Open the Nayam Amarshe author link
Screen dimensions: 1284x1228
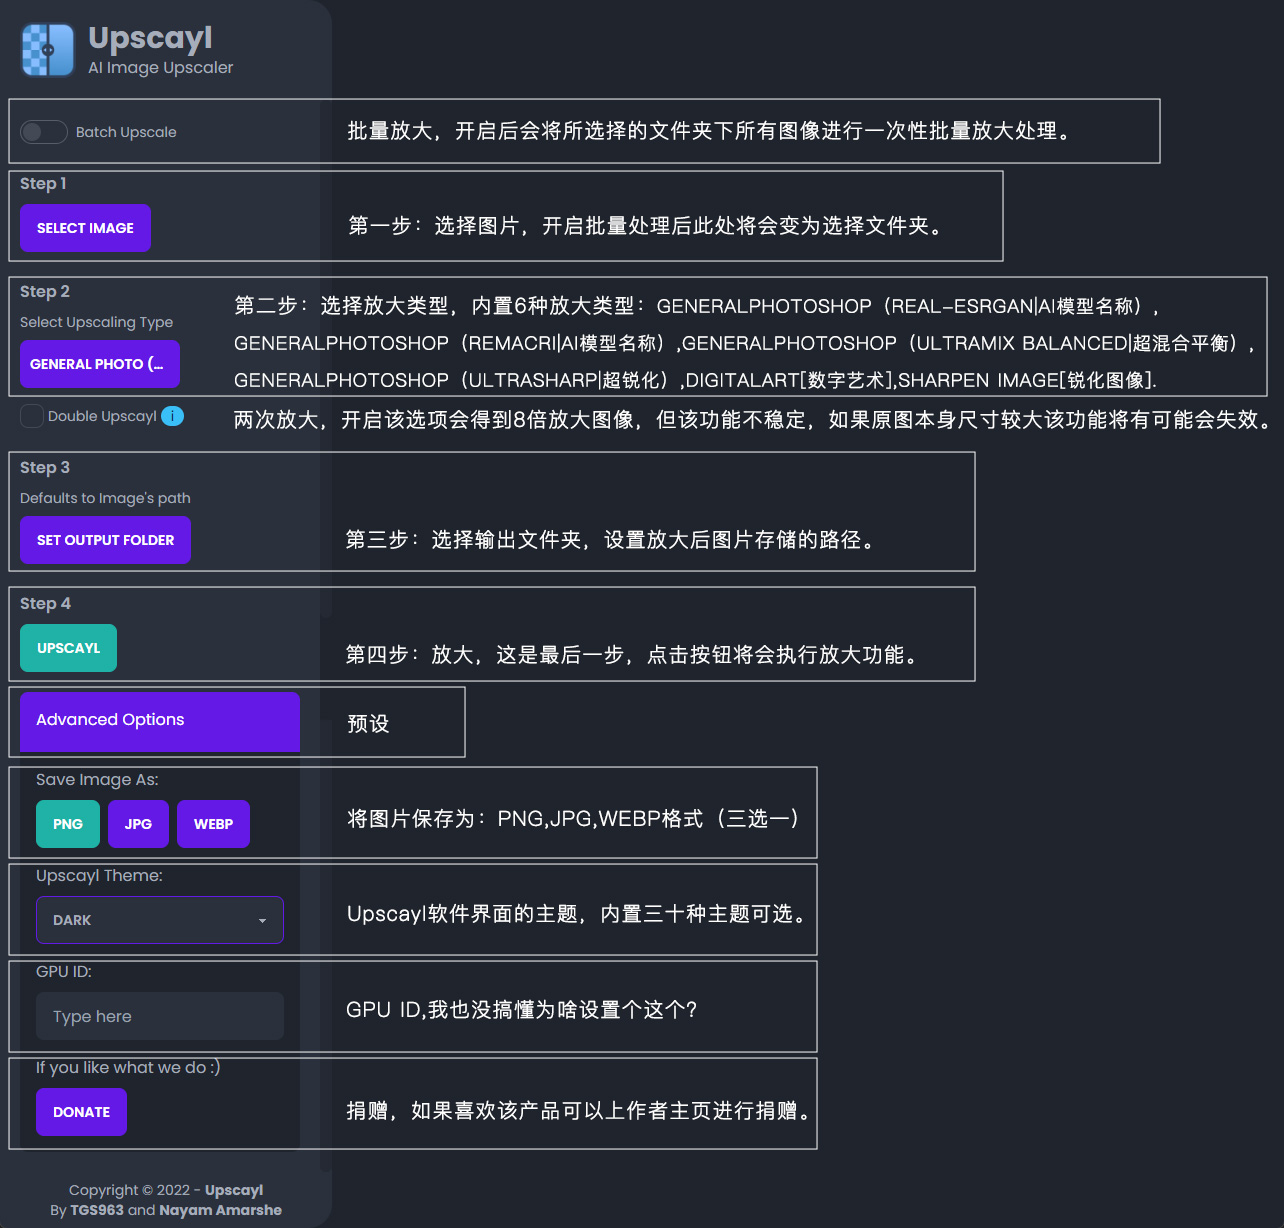pyautogui.click(x=220, y=1210)
